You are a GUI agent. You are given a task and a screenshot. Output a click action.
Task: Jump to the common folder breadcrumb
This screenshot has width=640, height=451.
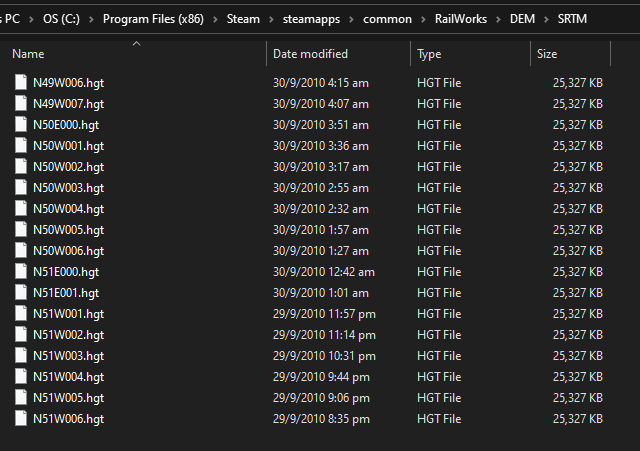coord(391,18)
